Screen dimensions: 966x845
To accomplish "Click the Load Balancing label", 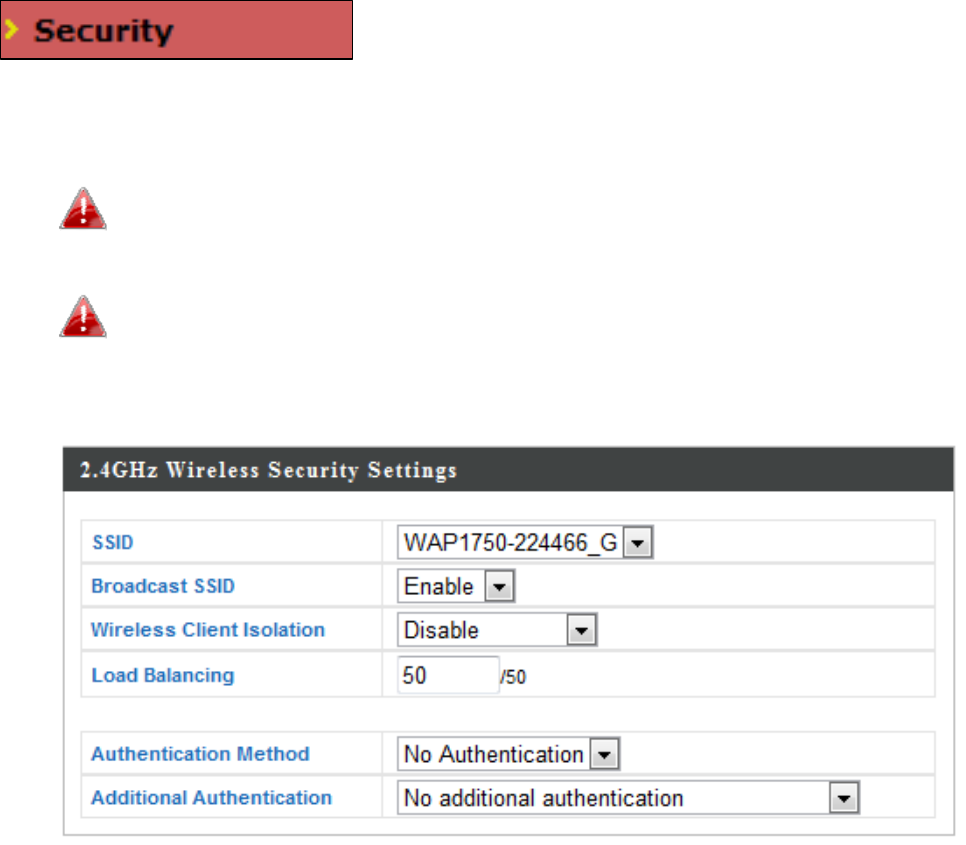I will [162, 675].
